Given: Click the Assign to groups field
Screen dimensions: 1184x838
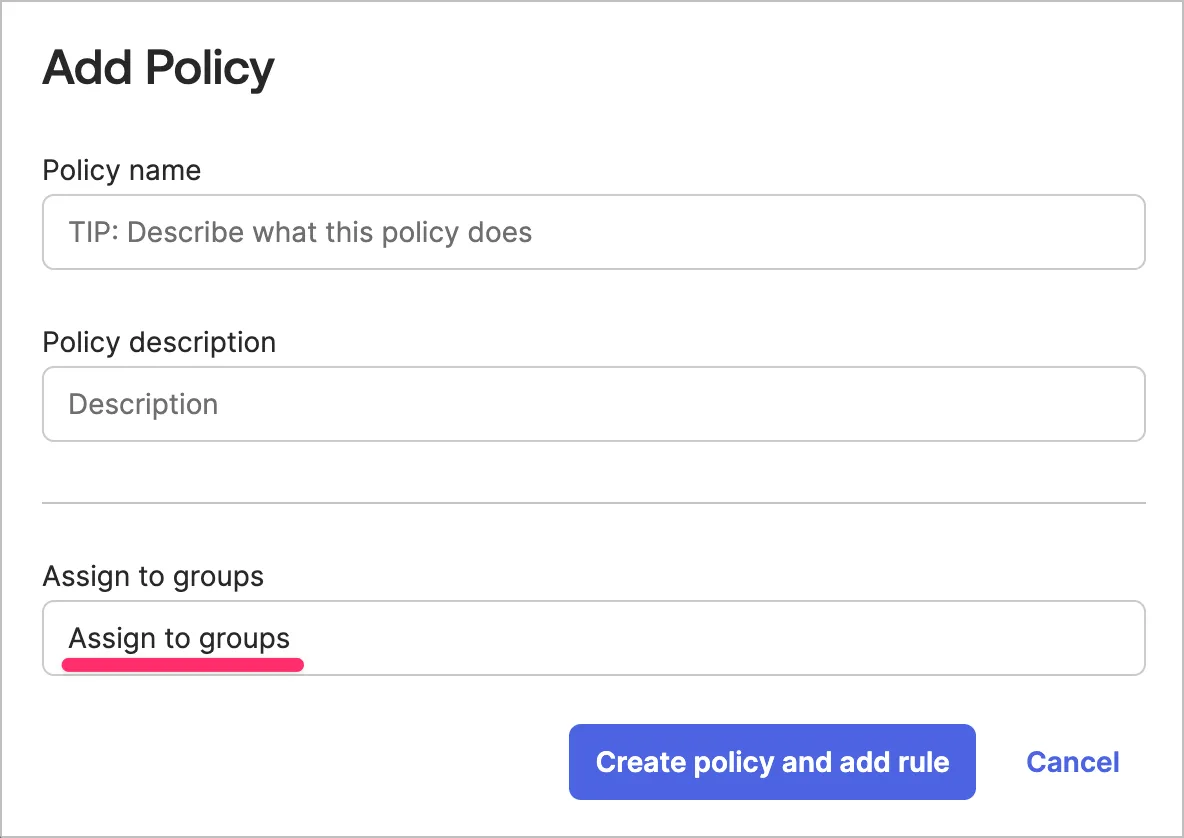Looking at the screenshot, I should 593,638.
